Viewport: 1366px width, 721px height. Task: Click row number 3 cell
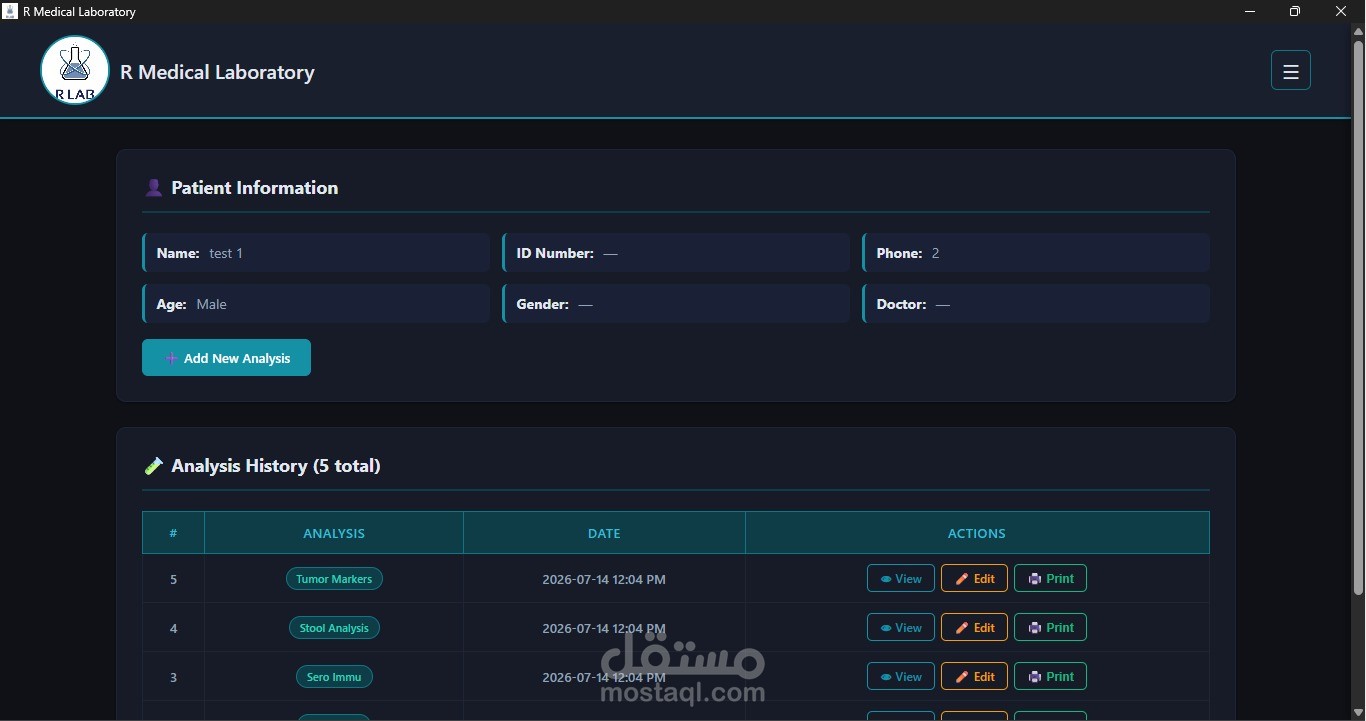(173, 677)
